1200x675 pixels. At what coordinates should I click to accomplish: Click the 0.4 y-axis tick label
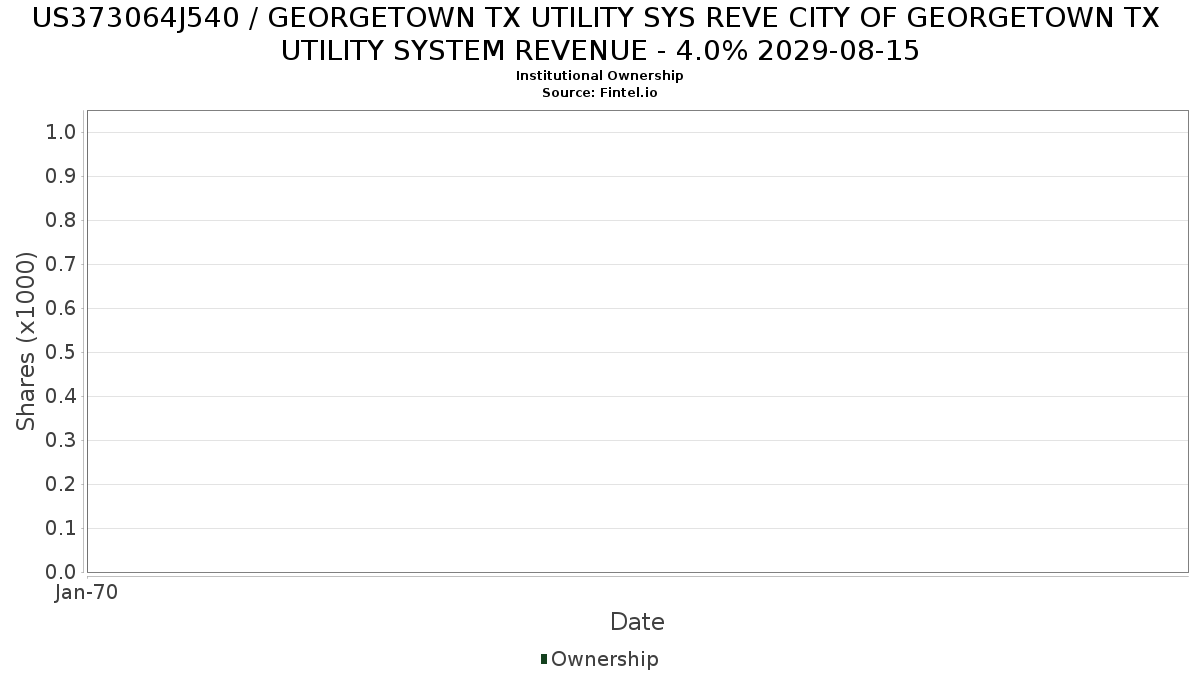[x=61, y=397]
